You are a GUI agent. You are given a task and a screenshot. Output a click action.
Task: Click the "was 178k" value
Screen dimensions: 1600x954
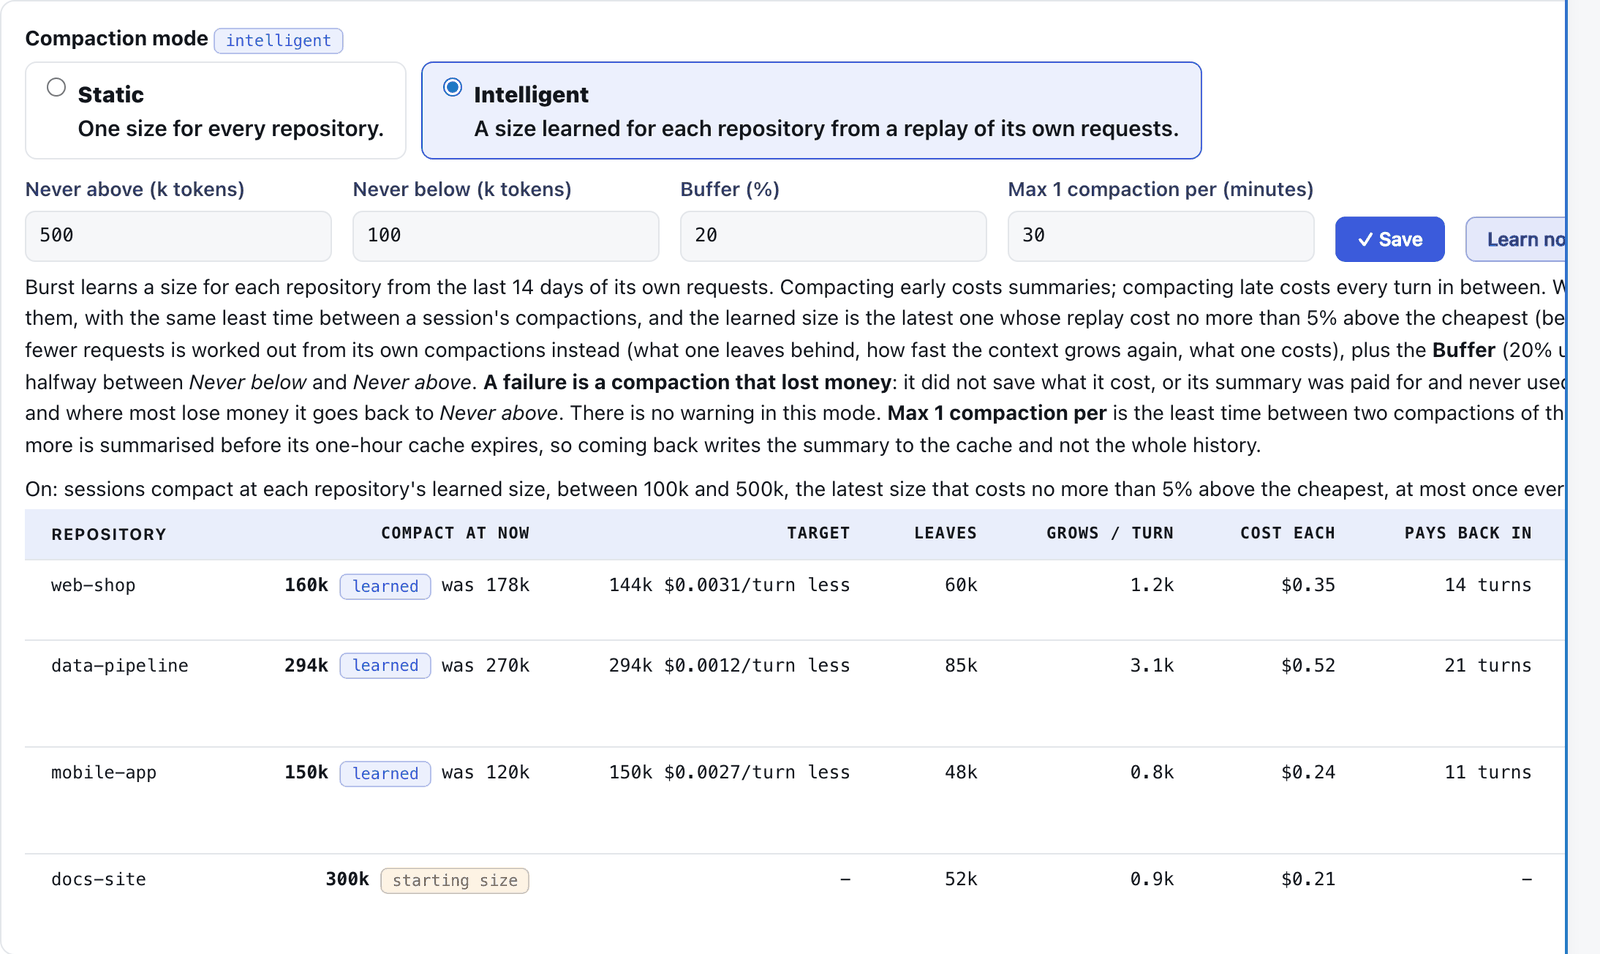[x=486, y=585]
